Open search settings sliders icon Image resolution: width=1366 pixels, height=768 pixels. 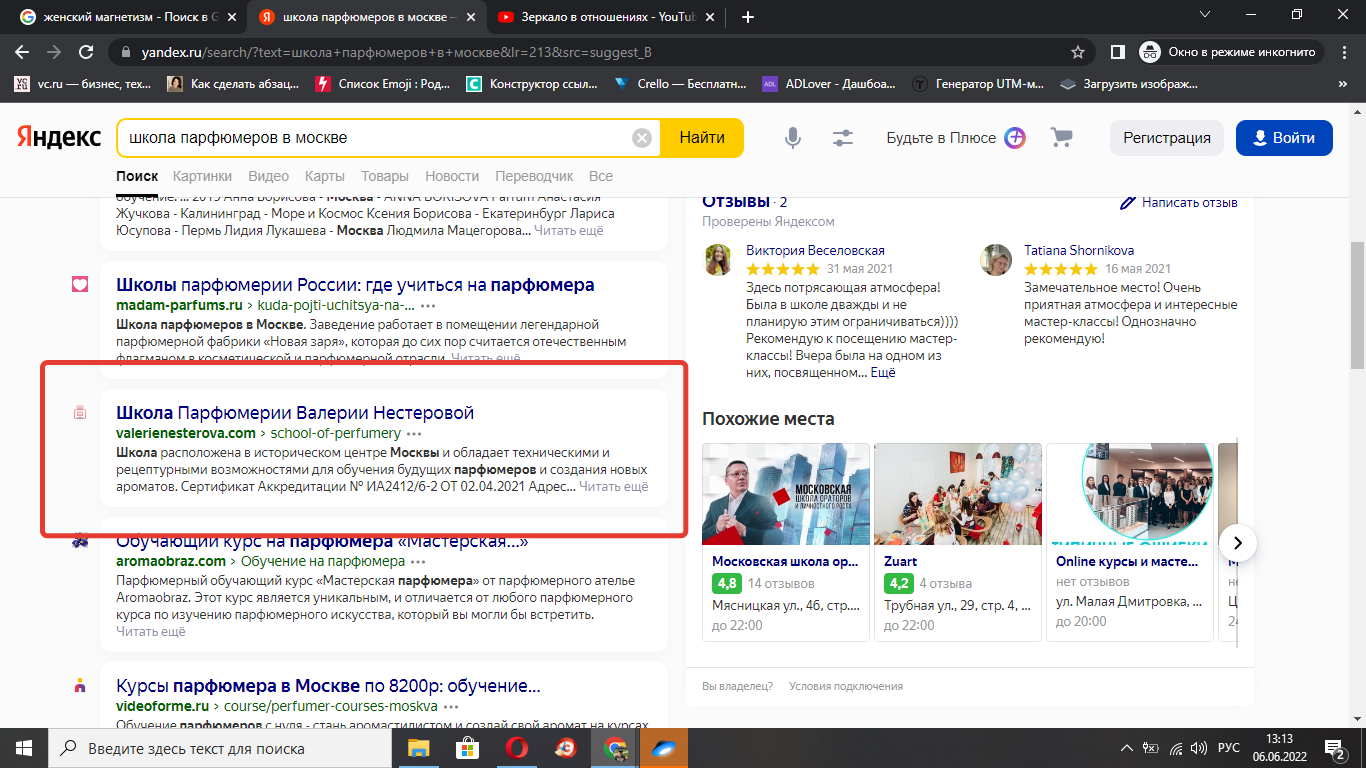tap(843, 138)
